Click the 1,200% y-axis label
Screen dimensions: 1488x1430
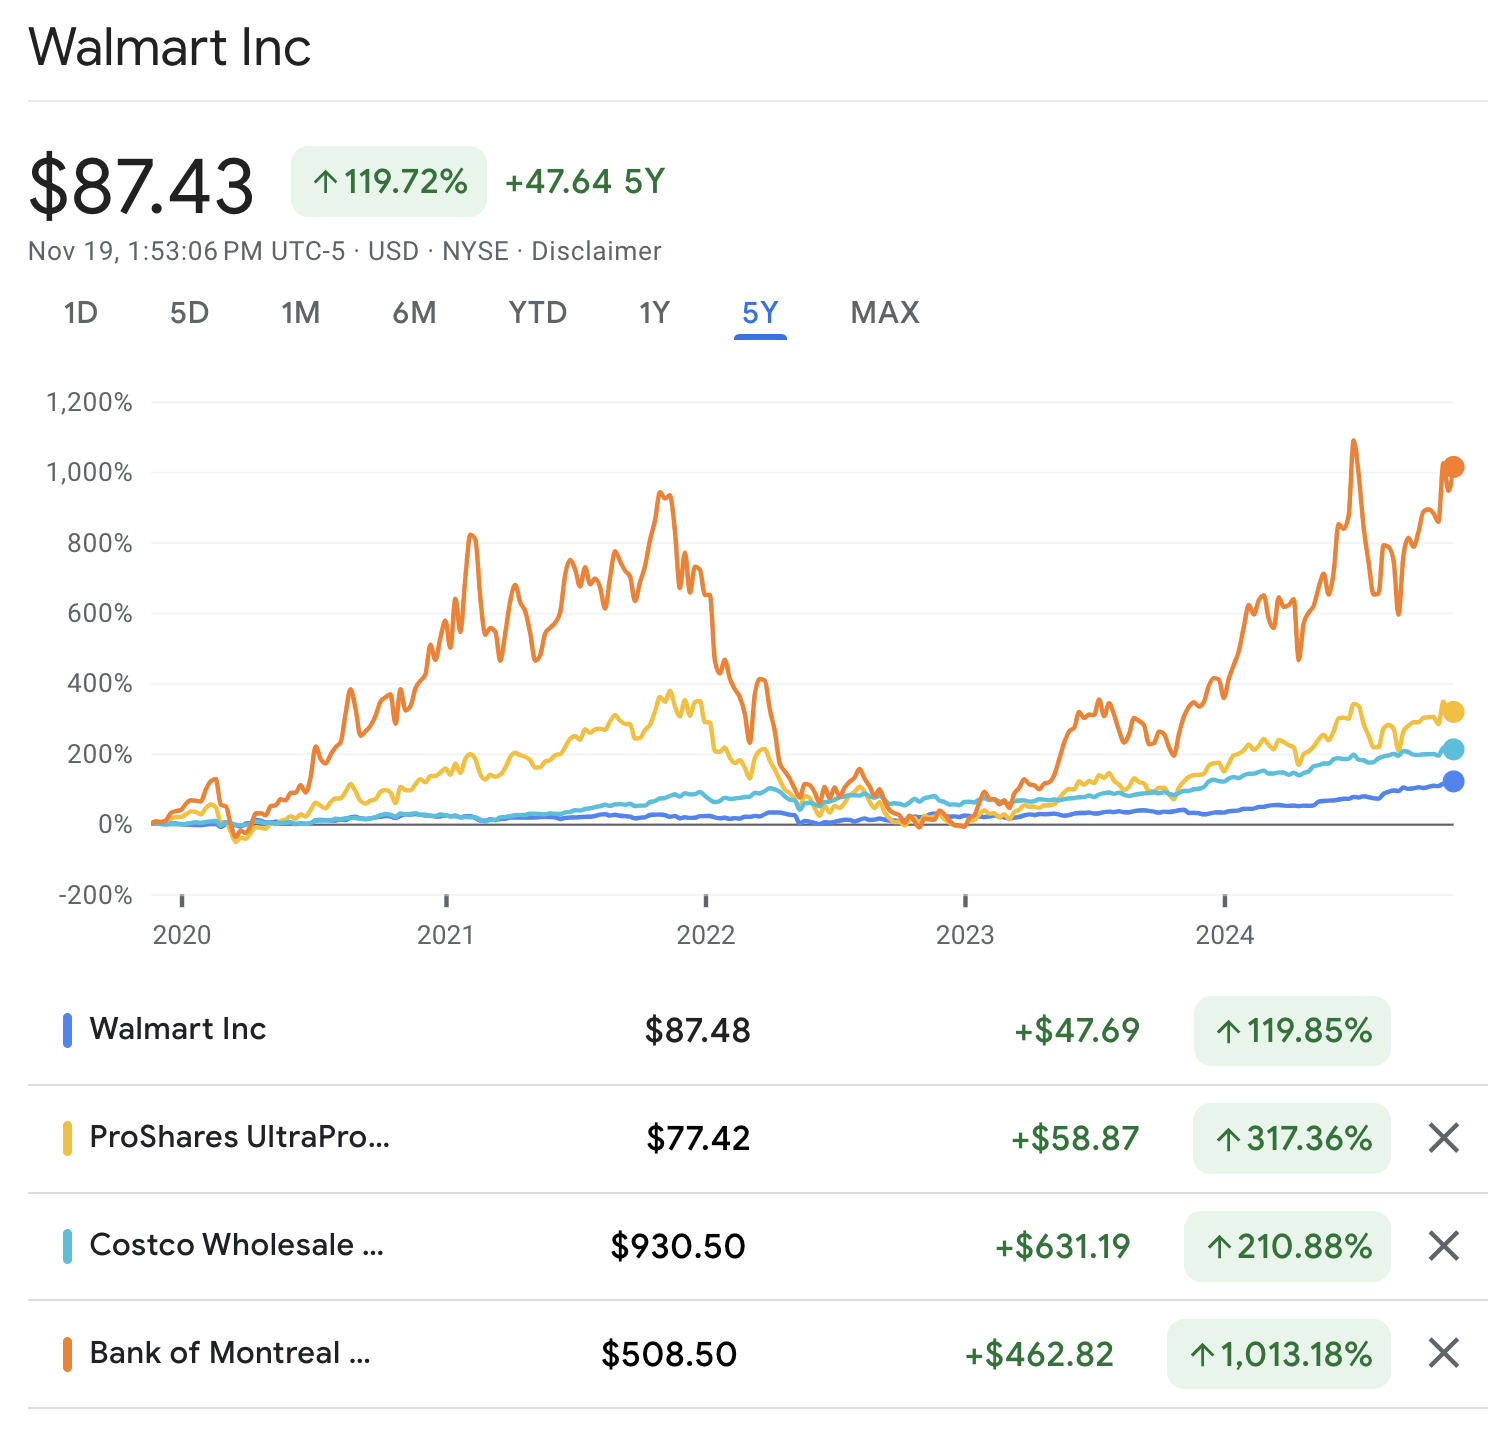[x=89, y=402]
